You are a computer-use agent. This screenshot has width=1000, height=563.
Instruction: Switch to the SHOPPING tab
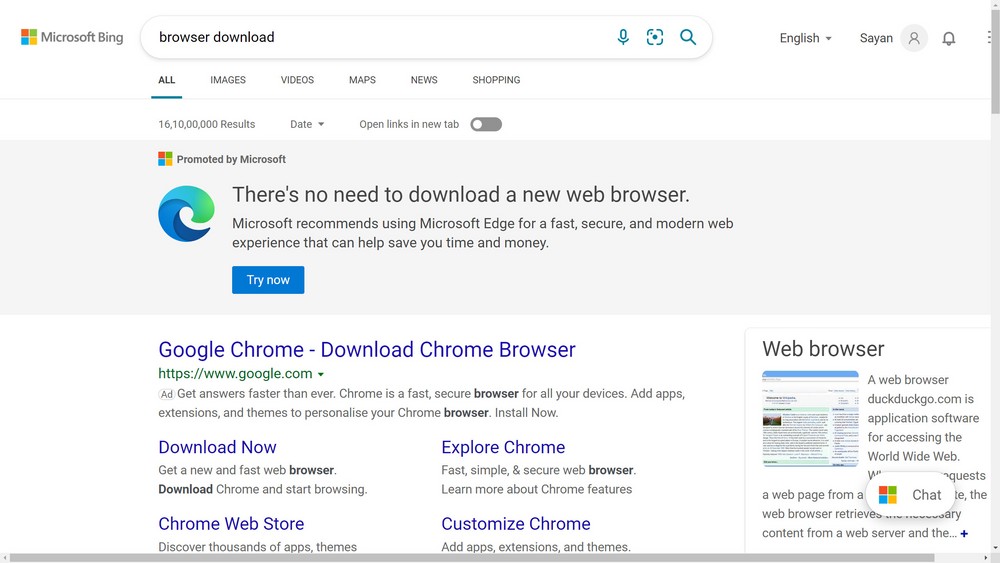pyautogui.click(x=496, y=80)
